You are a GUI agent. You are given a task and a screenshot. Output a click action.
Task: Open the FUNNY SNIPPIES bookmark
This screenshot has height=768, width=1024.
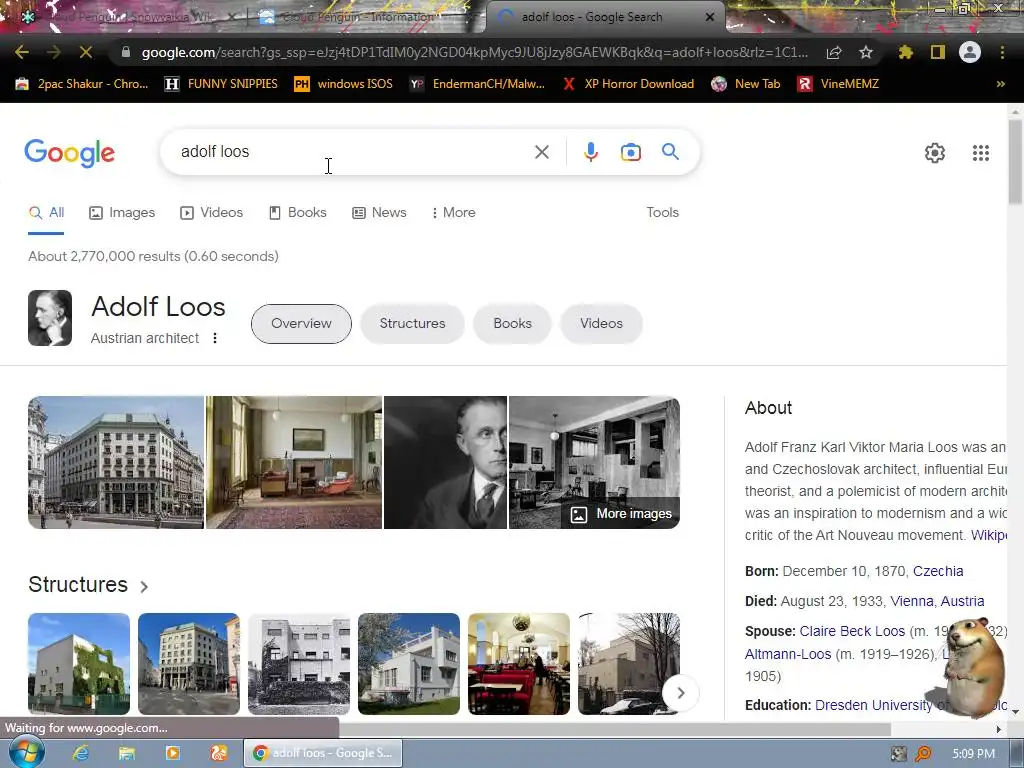(221, 84)
